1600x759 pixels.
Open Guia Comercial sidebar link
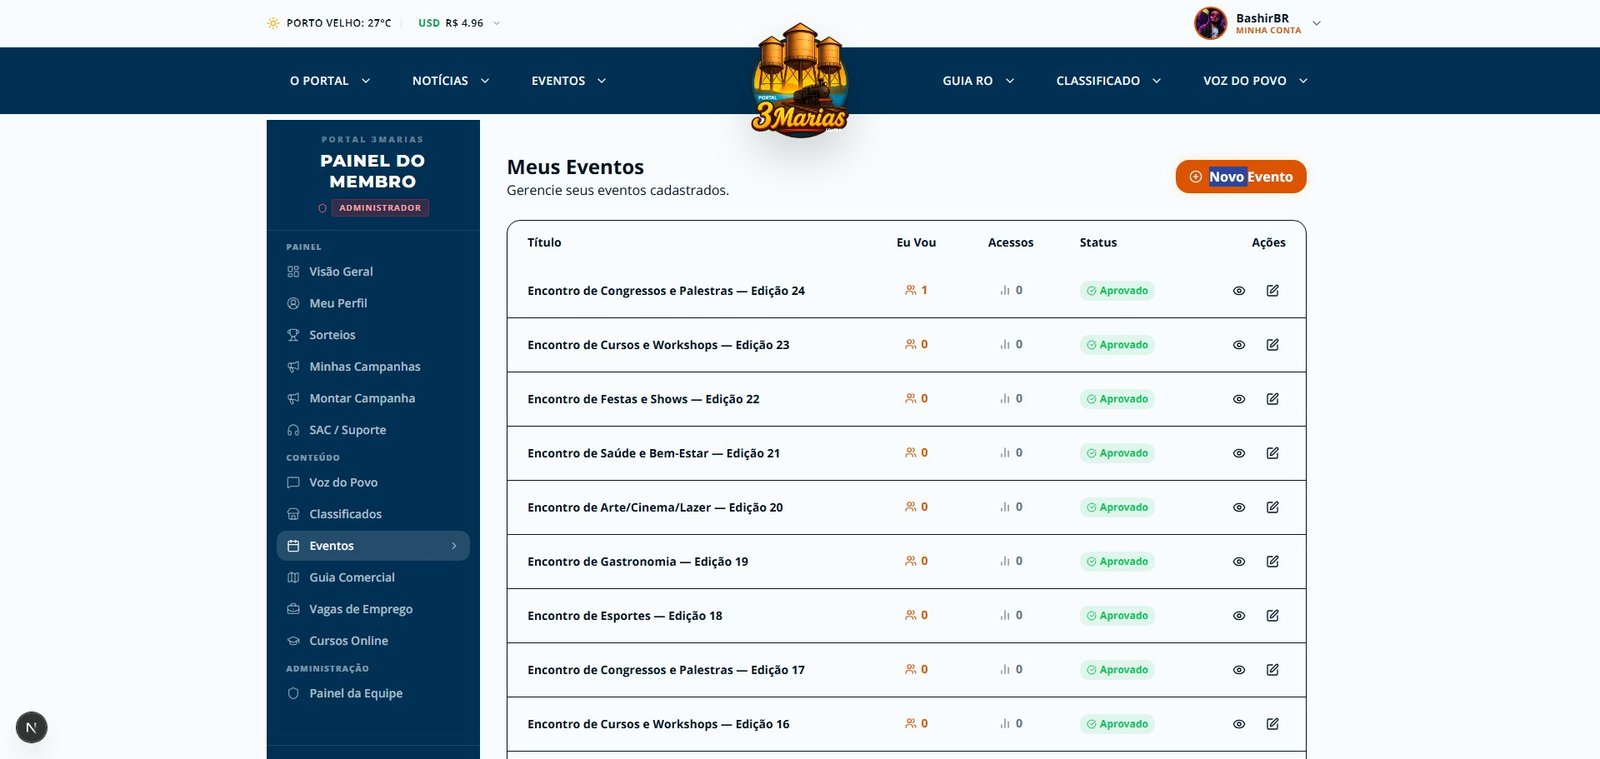tap(373, 577)
